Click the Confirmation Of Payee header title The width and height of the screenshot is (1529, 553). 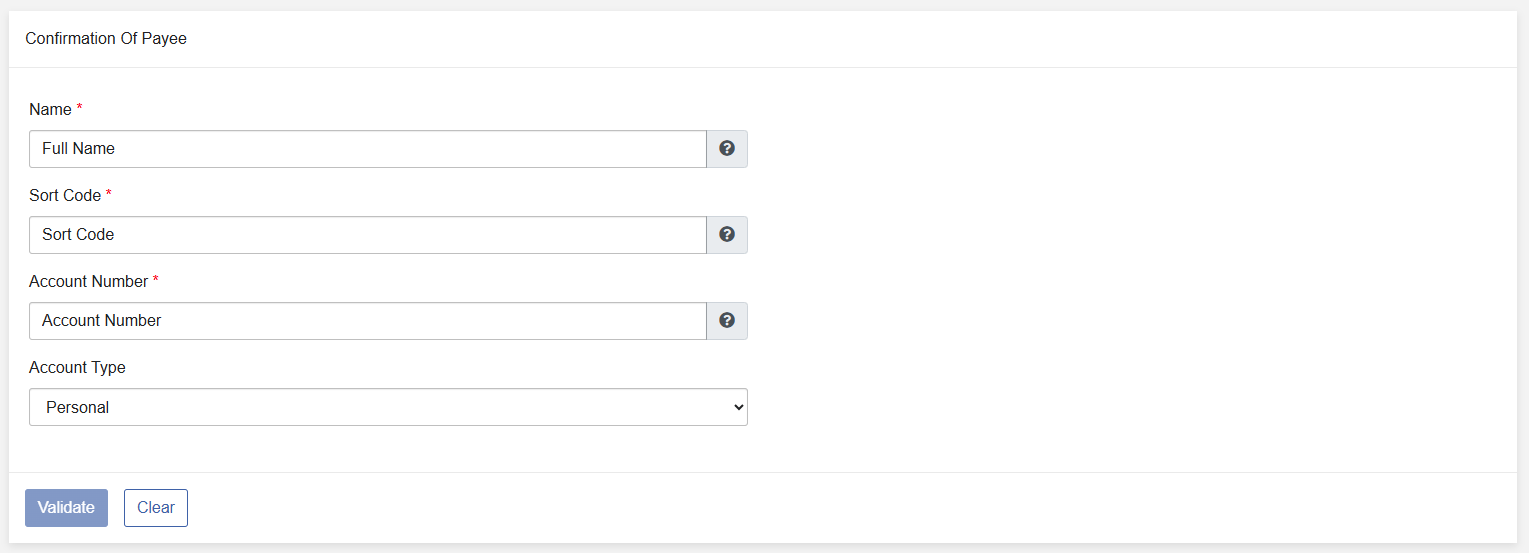pyautogui.click(x=106, y=39)
